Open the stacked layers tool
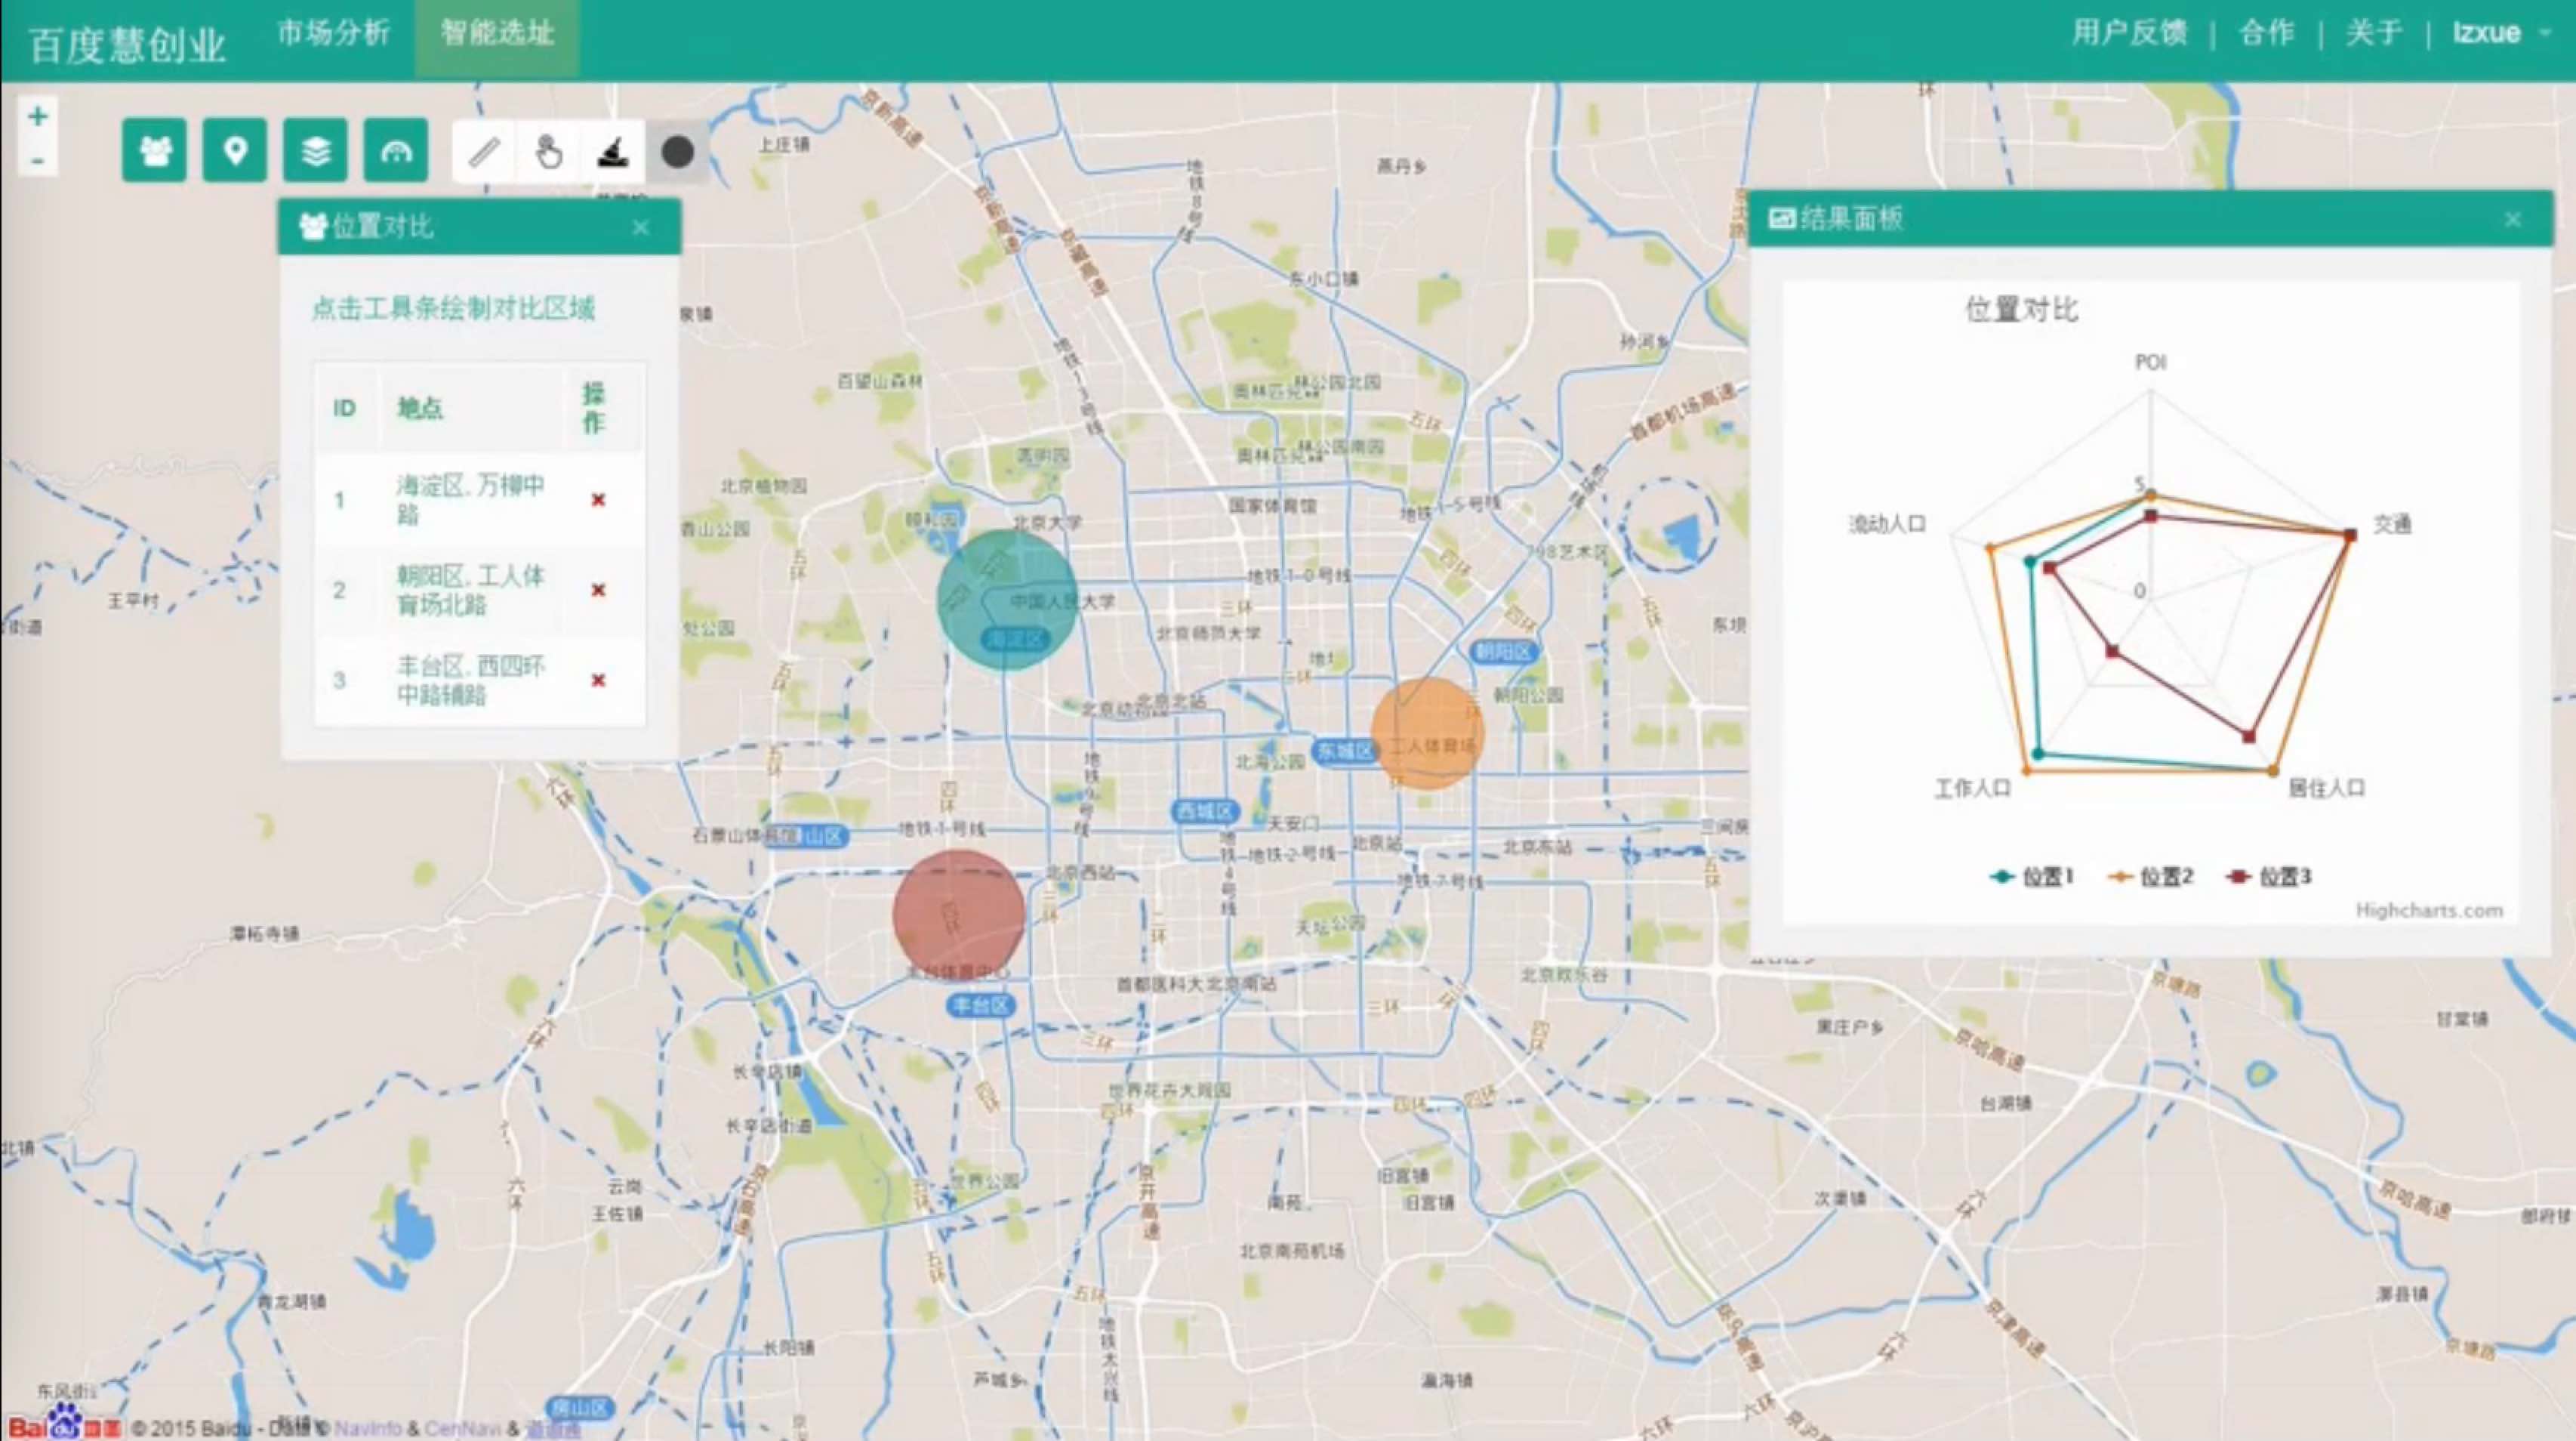This screenshot has width=2576, height=1441. click(315, 151)
